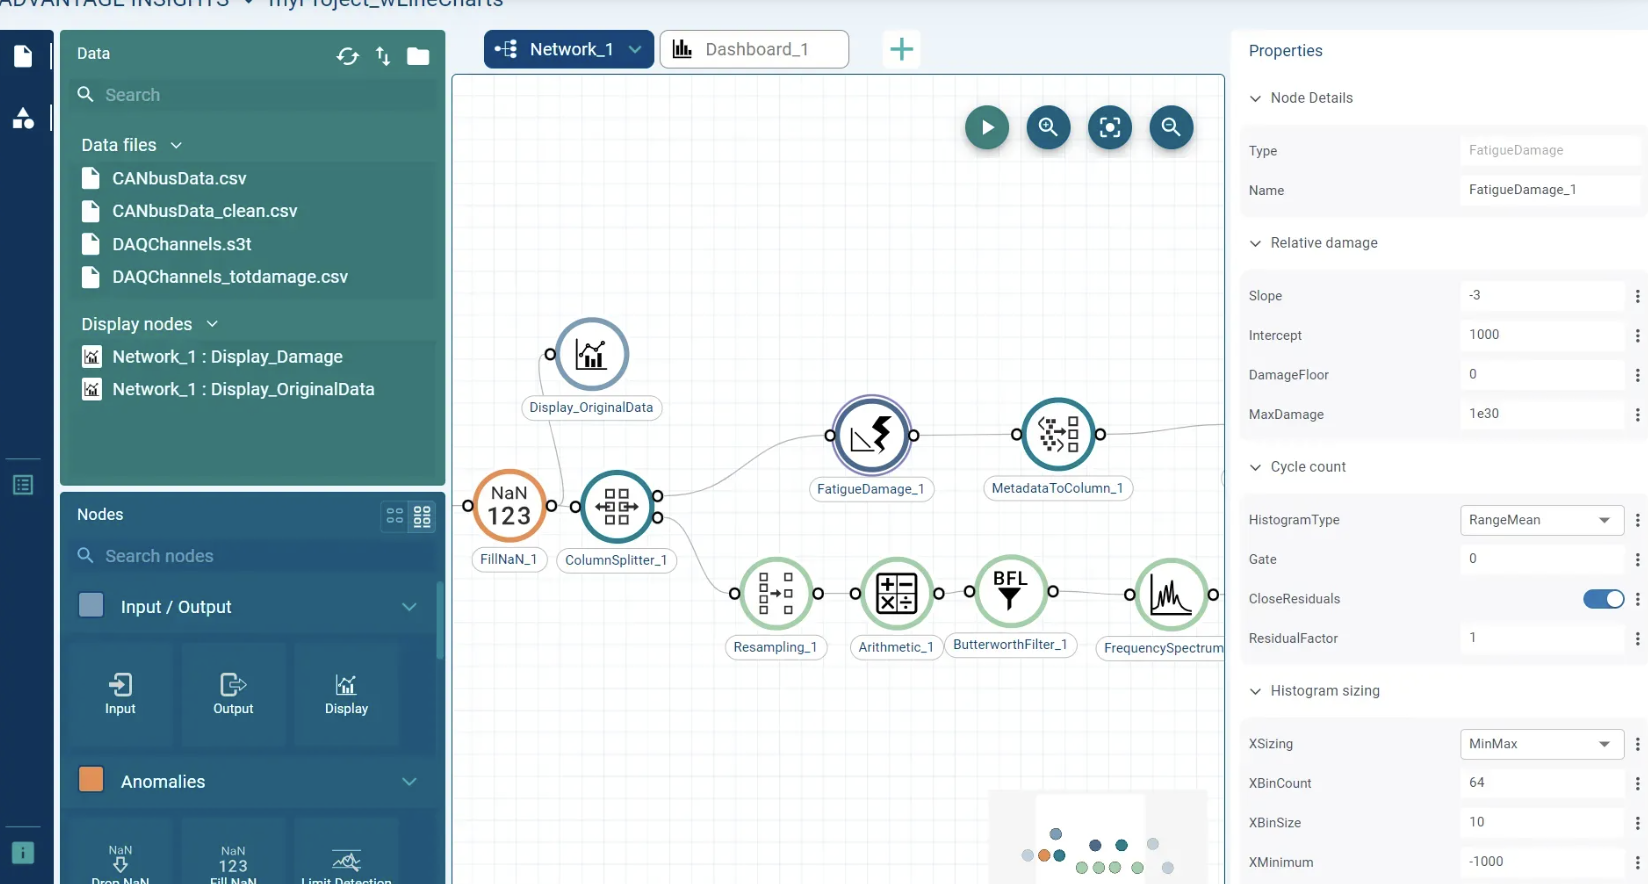Collapse the Data files list
This screenshot has height=884, width=1648.
[176, 145]
